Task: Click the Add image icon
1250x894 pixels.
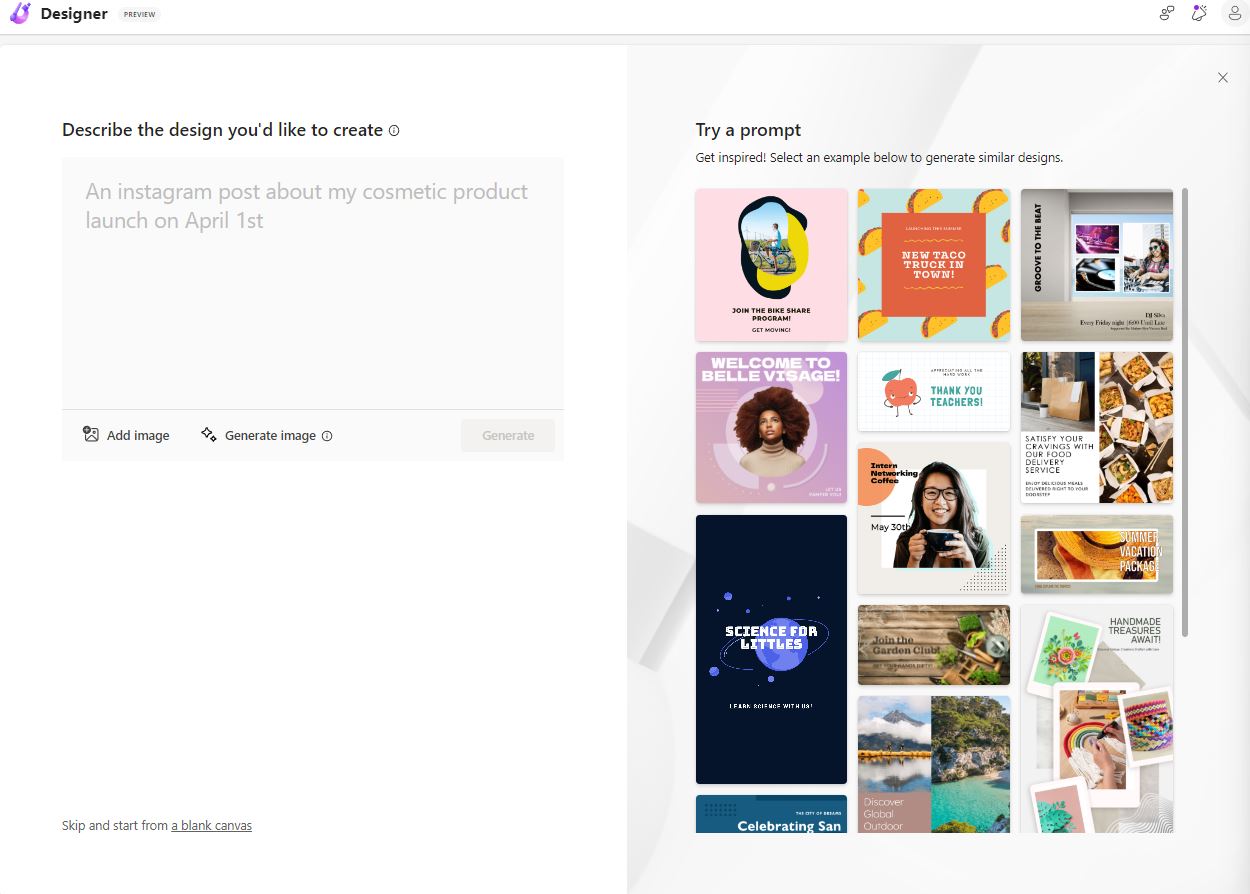Action: 91,435
